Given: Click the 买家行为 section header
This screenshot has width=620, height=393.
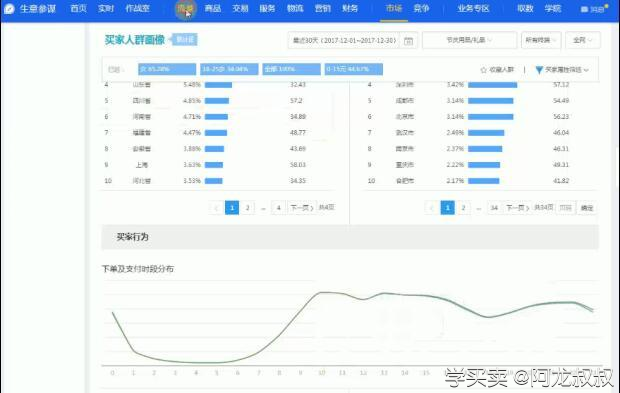Looking at the screenshot, I should click(350, 237).
